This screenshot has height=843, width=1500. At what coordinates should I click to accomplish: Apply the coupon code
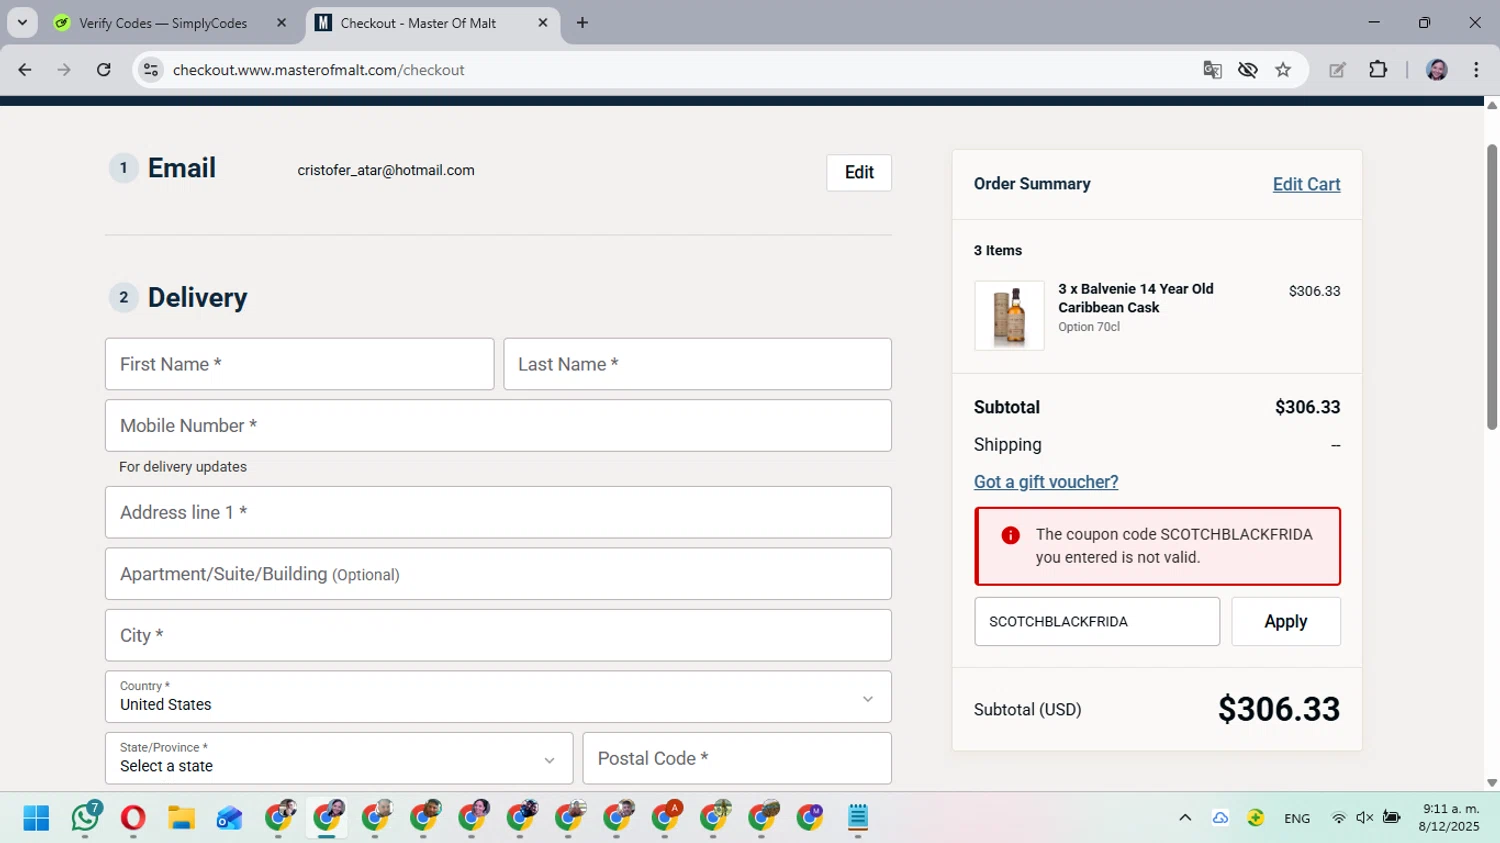click(1286, 622)
